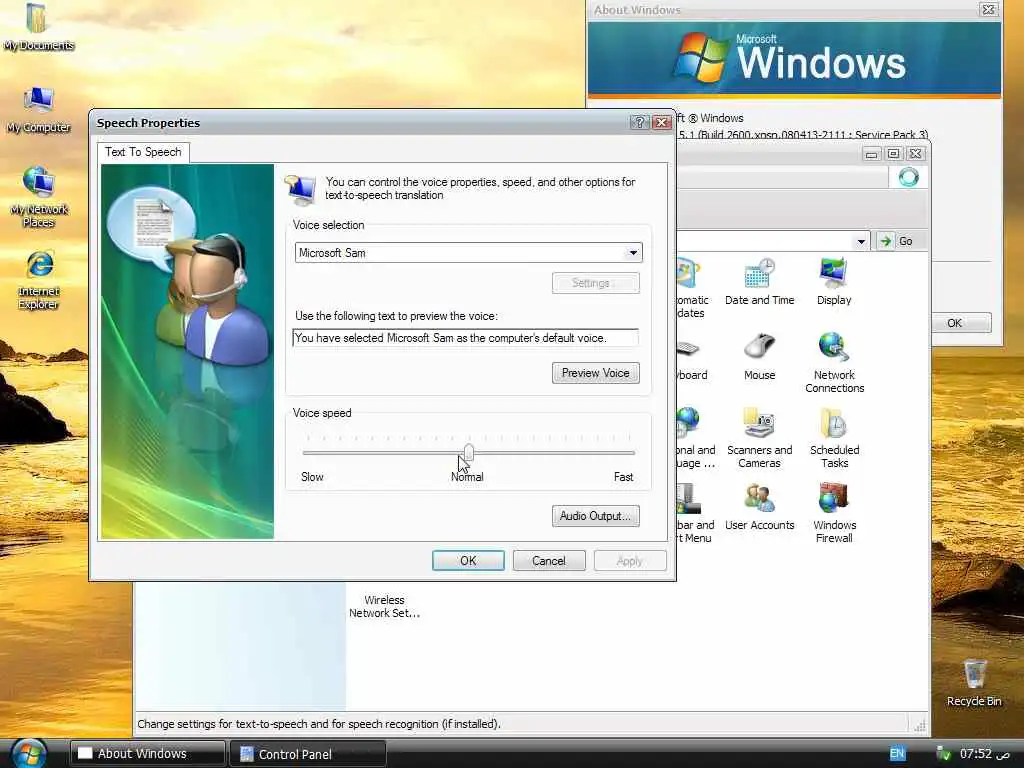Open Display icon in Control Panel
The width and height of the screenshot is (1024, 768).
[834, 281]
